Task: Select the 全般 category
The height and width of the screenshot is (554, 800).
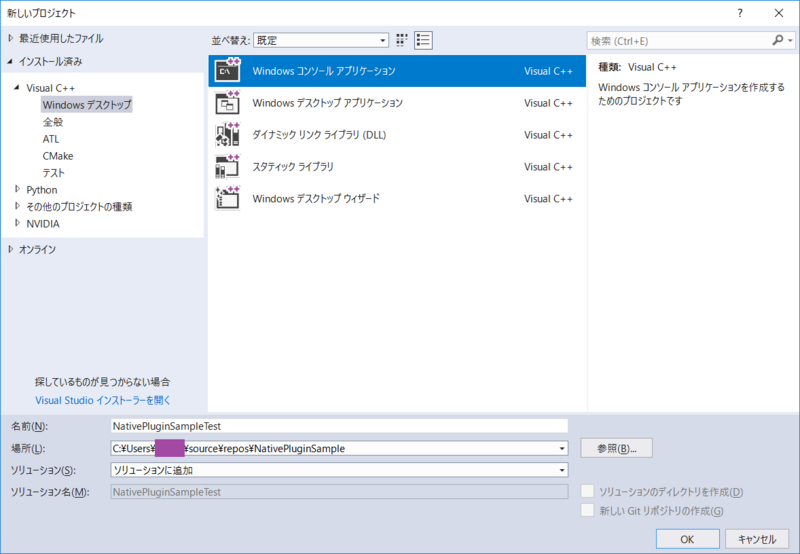Action: tap(53, 122)
